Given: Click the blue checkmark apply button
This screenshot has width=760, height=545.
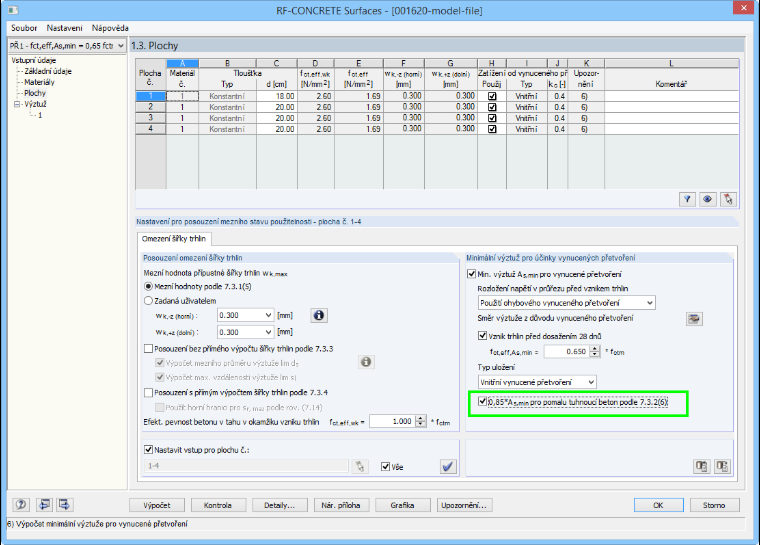Looking at the screenshot, I should coord(448,466).
